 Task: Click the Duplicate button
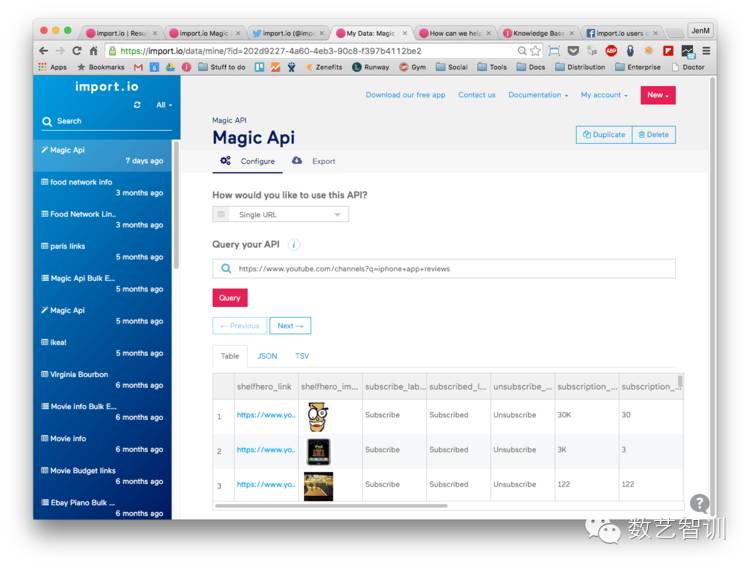604,134
